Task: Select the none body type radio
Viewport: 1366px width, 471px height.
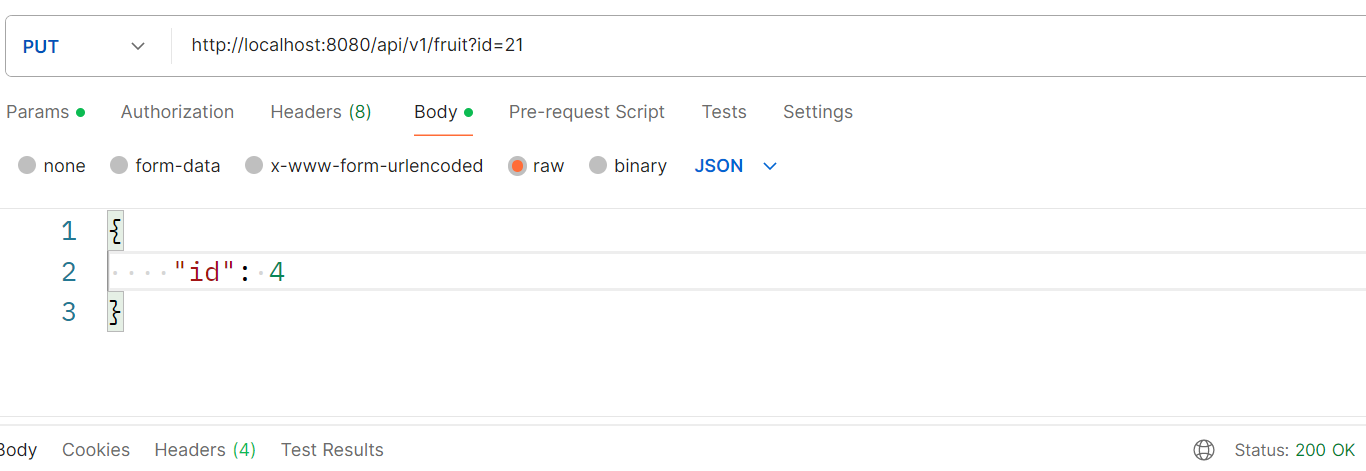Action: click(28, 166)
